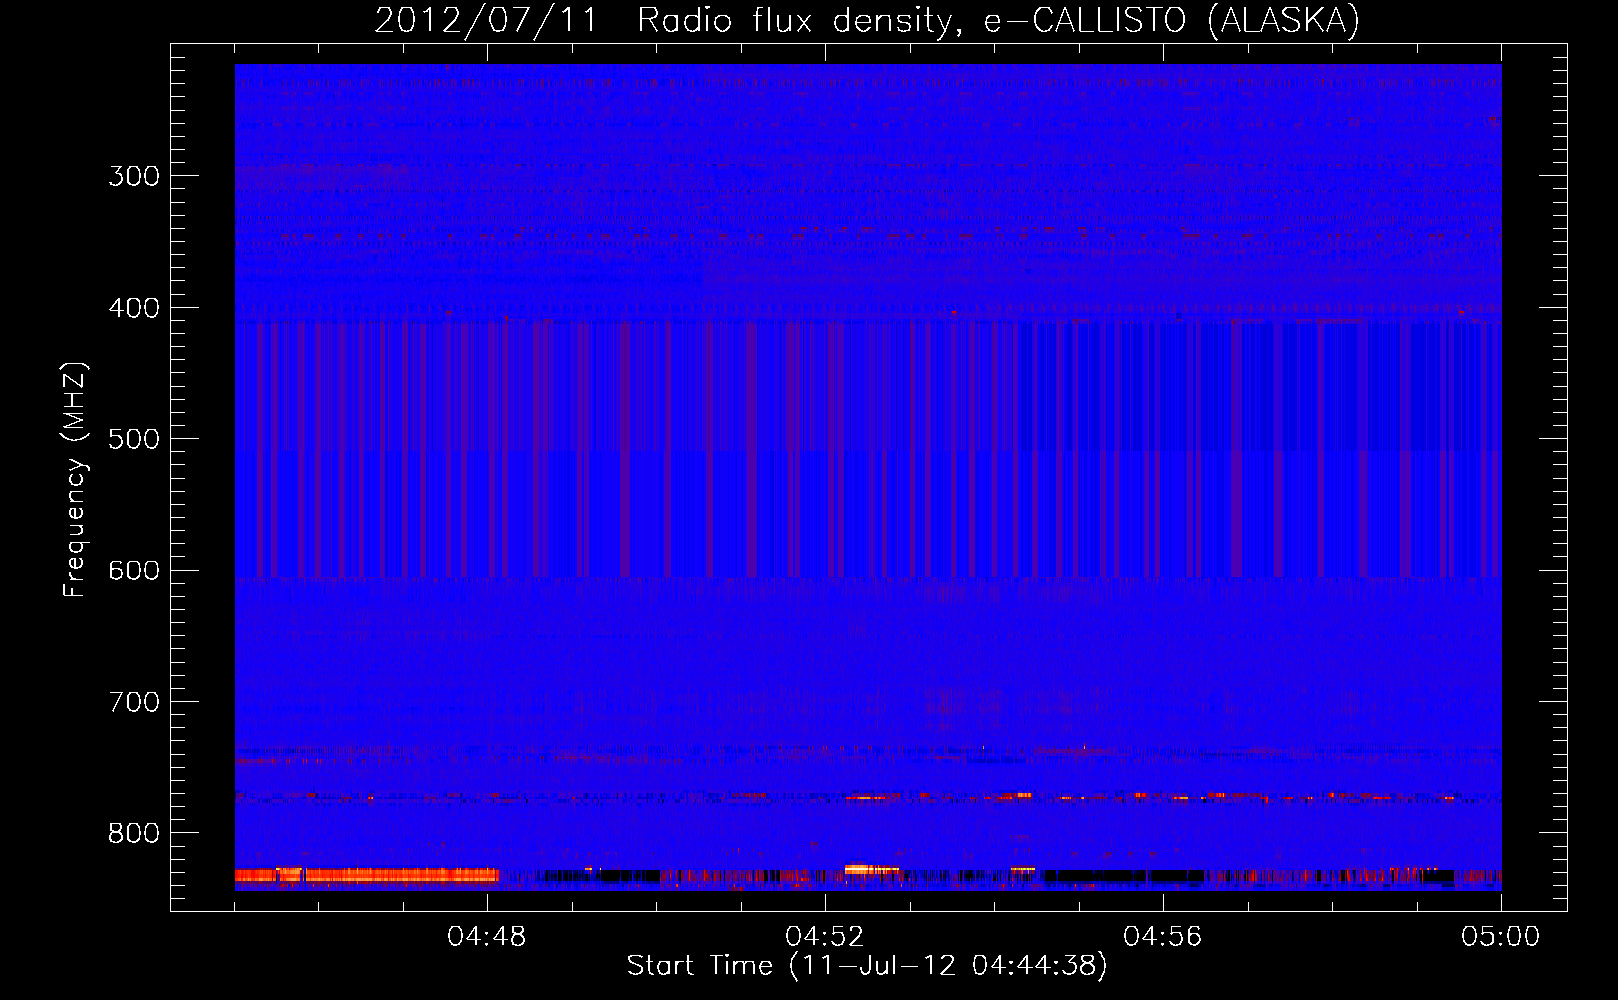
Task: Click the 400 frequency tick label
Action: 134,308
